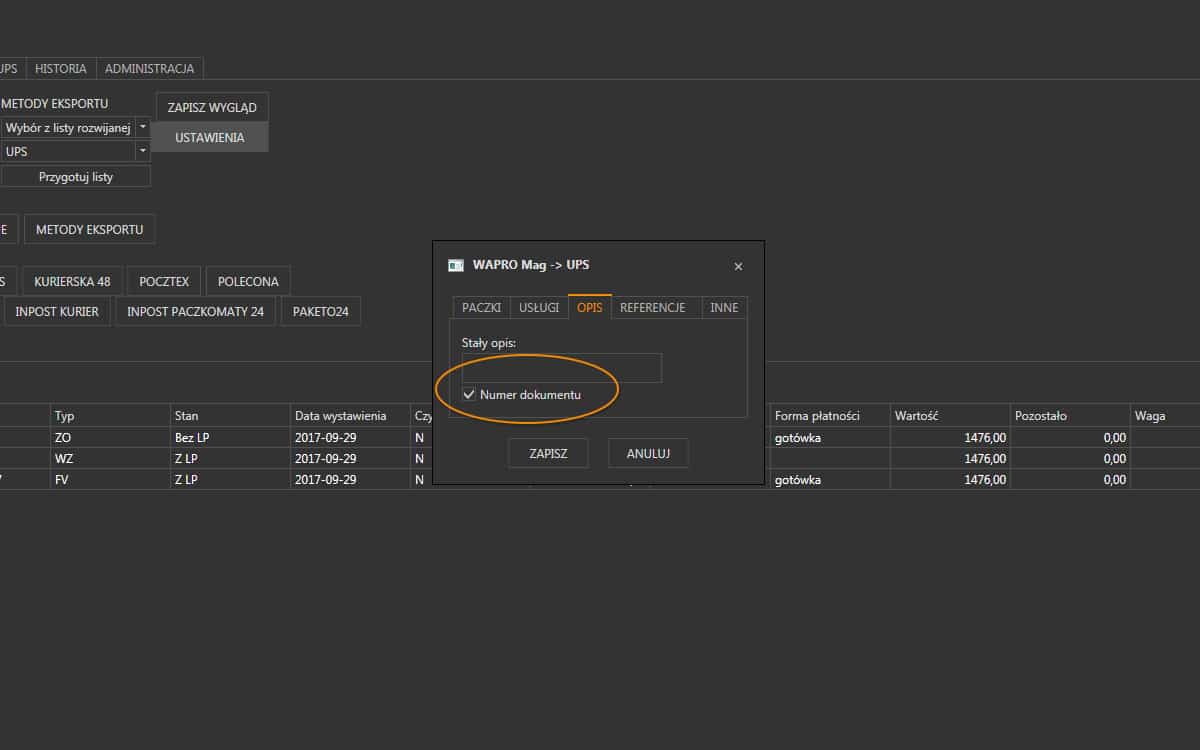Open the ADMINISTRACJA tab in main window
This screenshot has height=750, width=1200.
[149, 69]
